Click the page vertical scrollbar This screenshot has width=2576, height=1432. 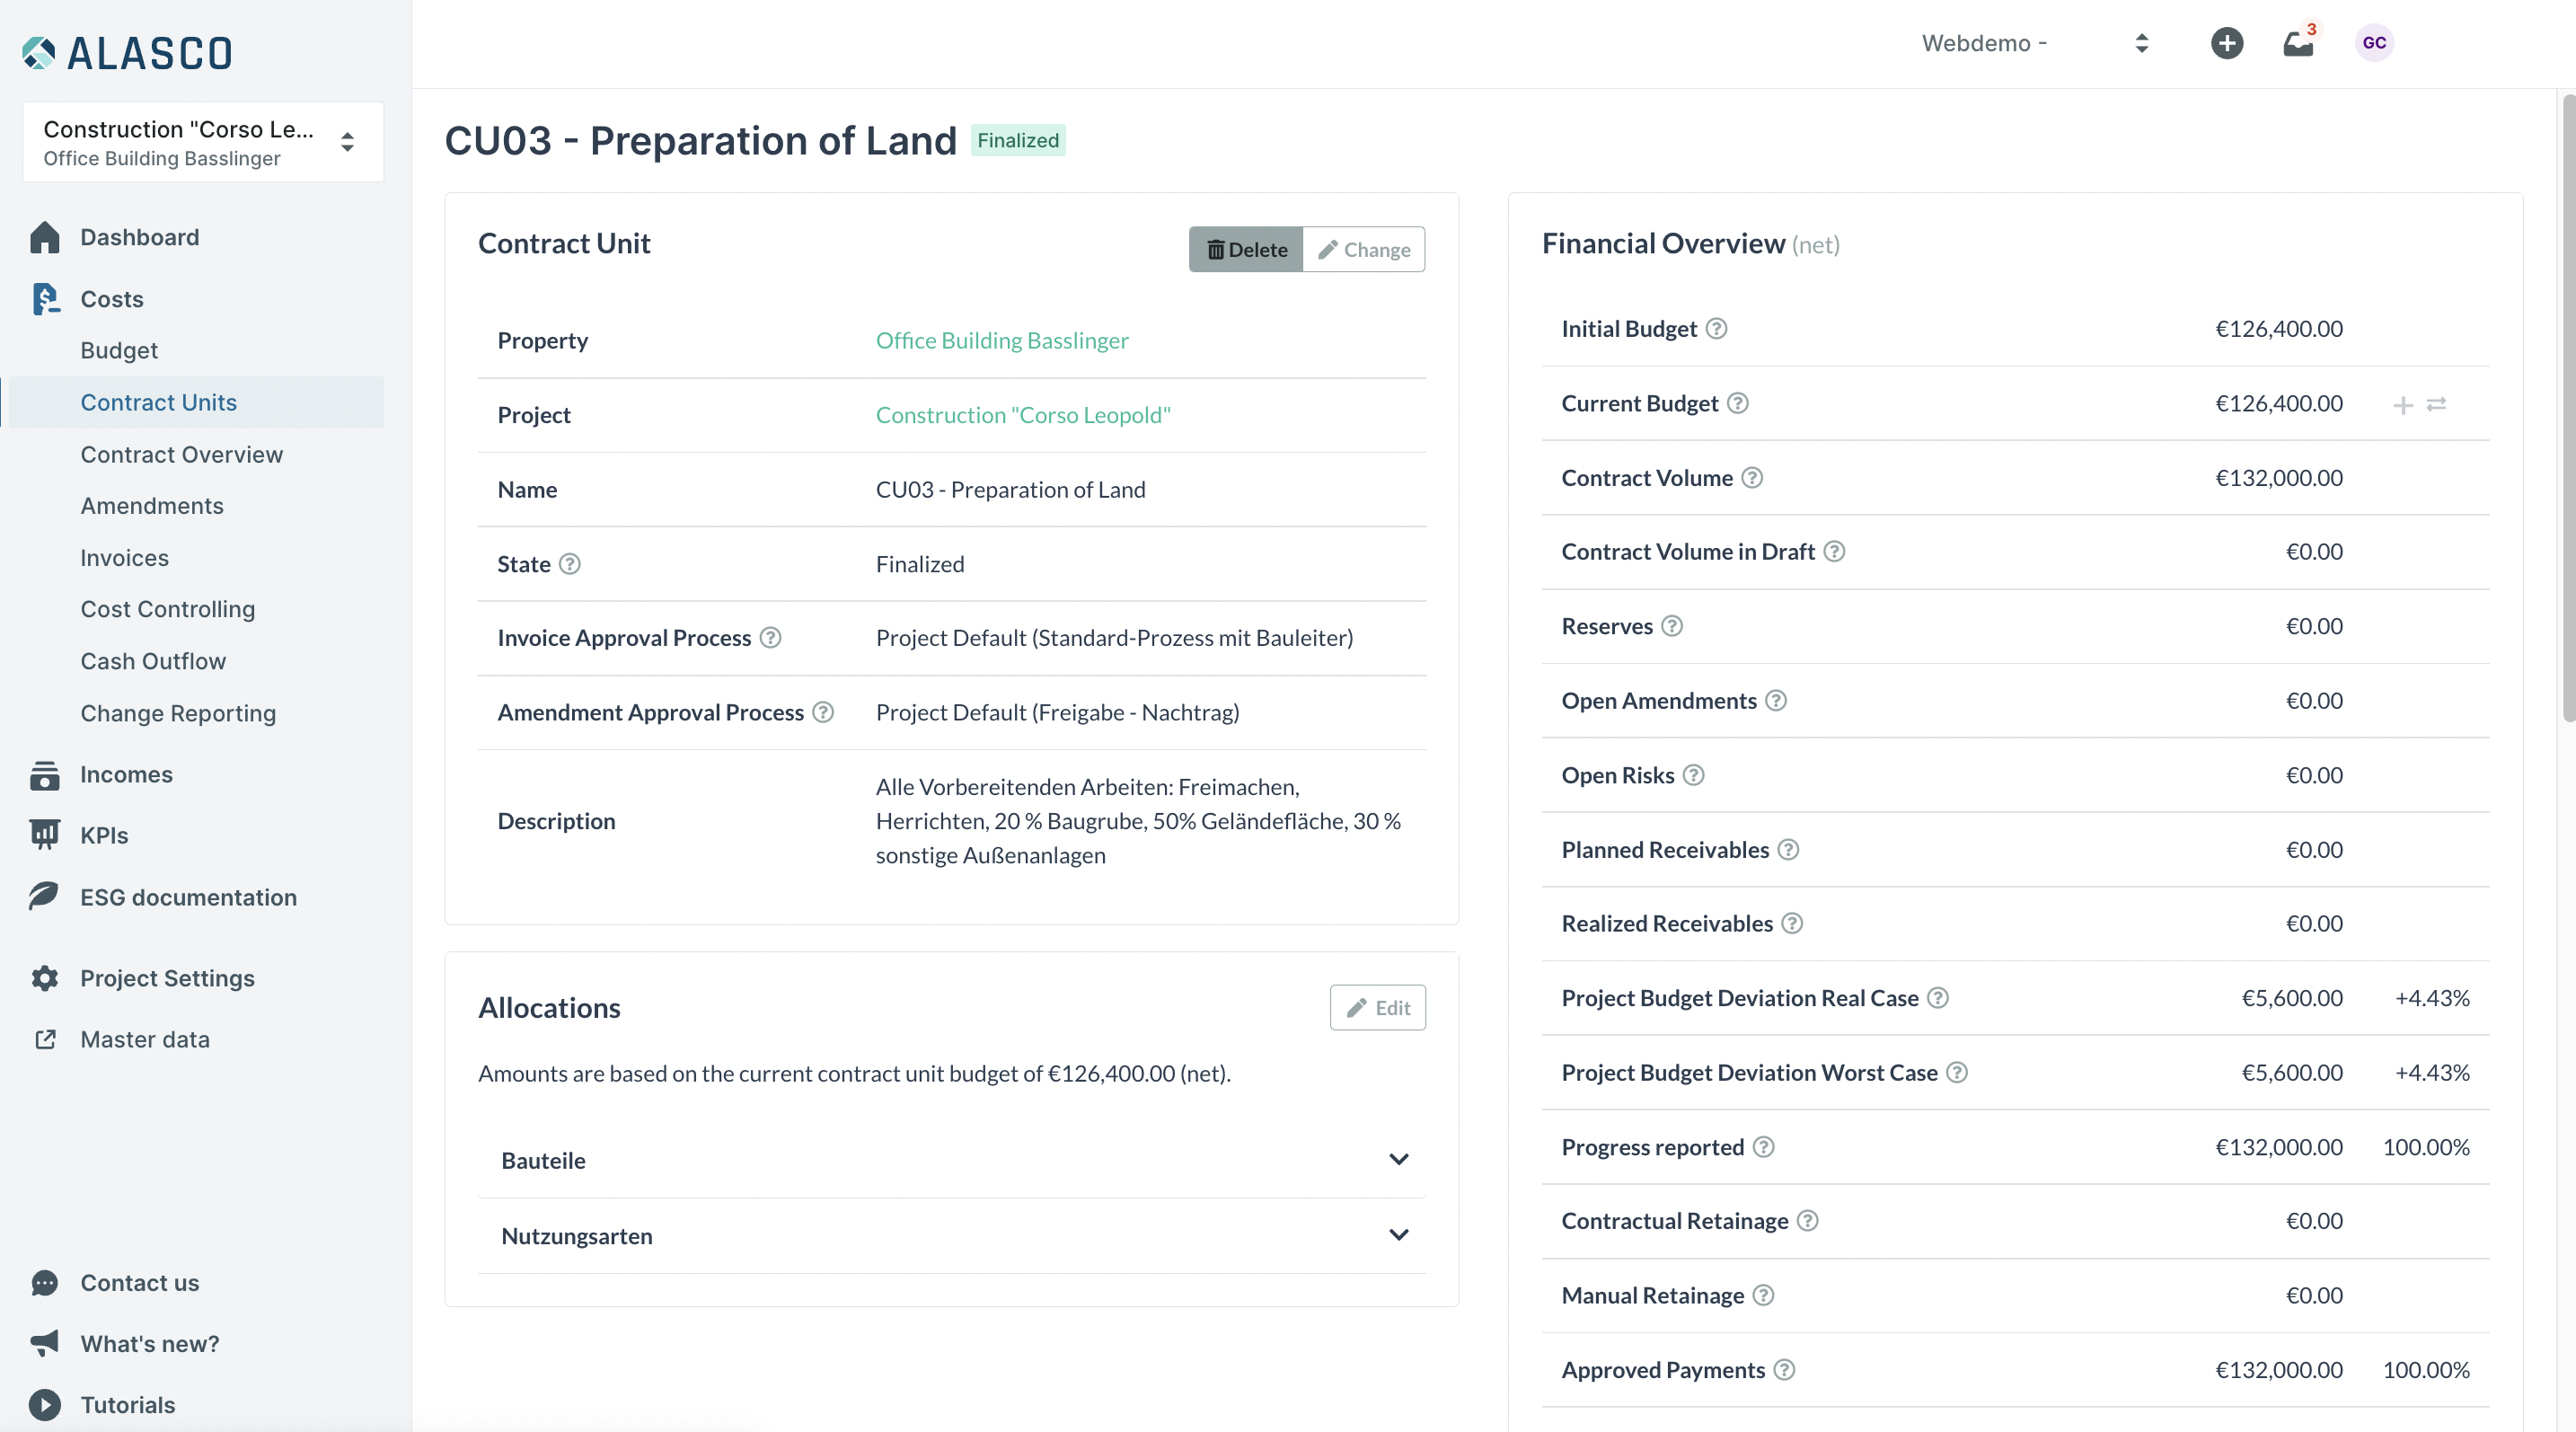[x=2568, y=407]
